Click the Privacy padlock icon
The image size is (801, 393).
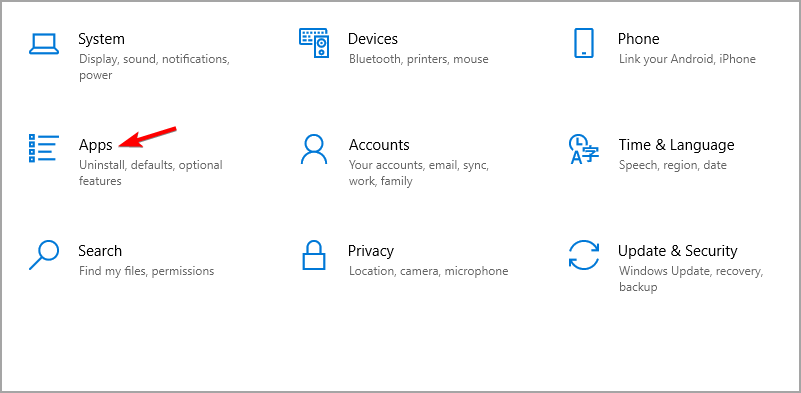coord(314,255)
